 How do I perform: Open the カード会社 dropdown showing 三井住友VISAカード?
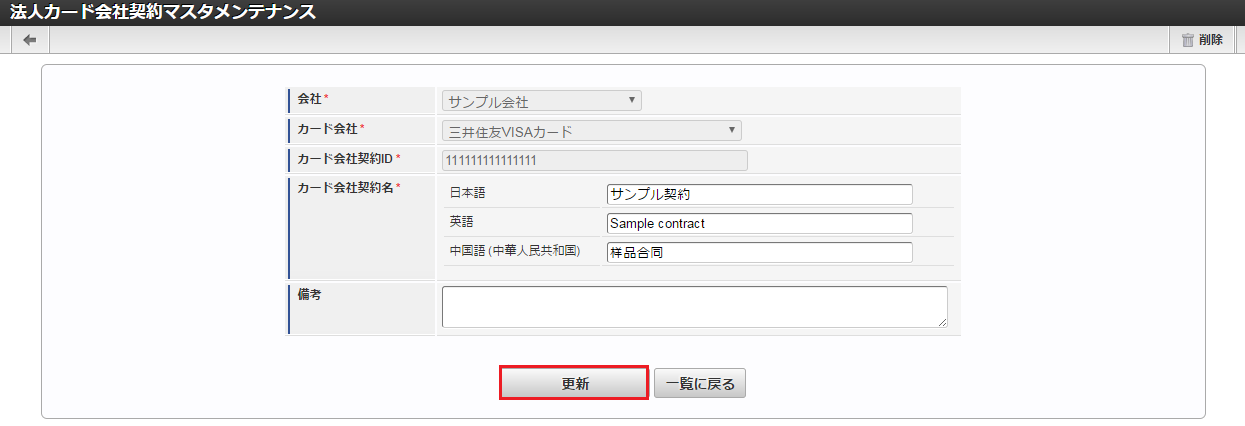coord(592,131)
